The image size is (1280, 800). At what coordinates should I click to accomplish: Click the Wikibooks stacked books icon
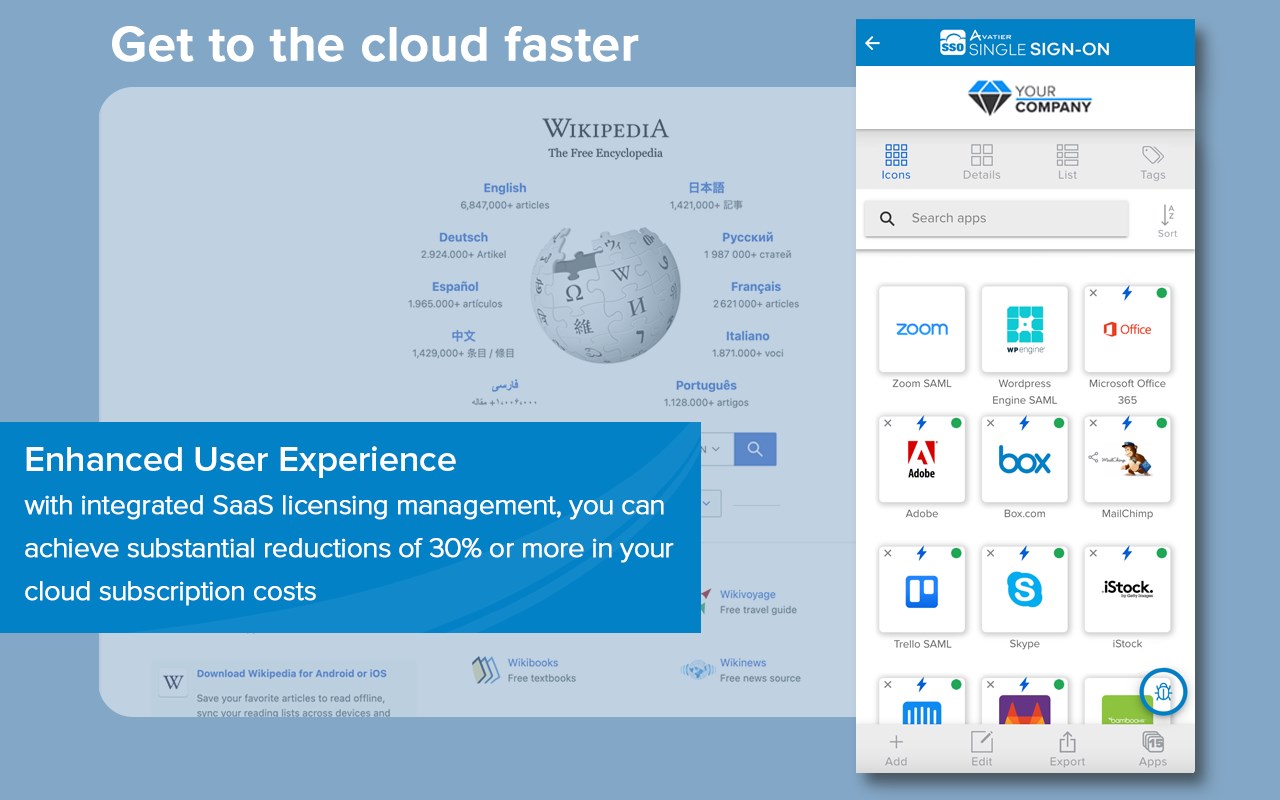pyautogui.click(x=486, y=670)
